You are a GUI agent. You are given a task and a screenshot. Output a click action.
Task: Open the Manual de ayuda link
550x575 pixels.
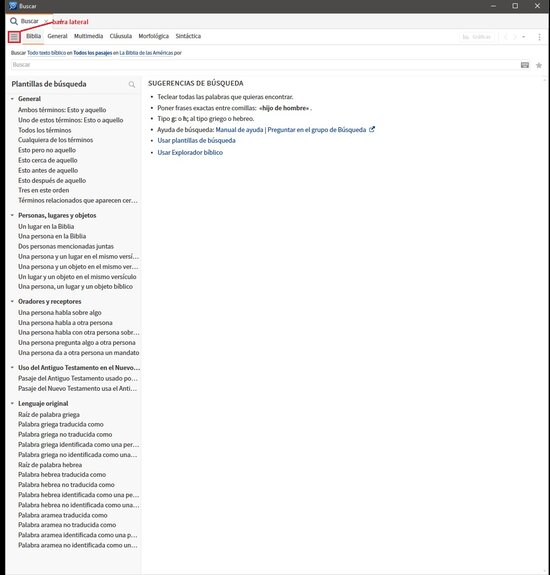point(239,130)
